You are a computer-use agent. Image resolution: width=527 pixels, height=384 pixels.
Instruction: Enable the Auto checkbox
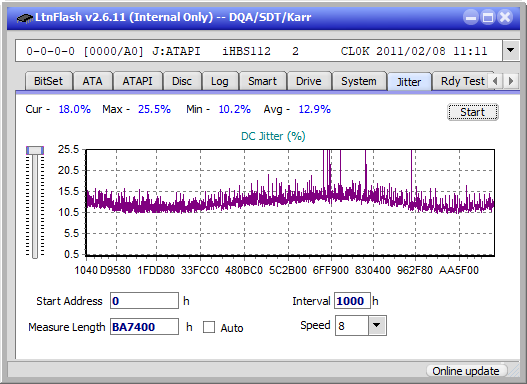click(209, 327)
